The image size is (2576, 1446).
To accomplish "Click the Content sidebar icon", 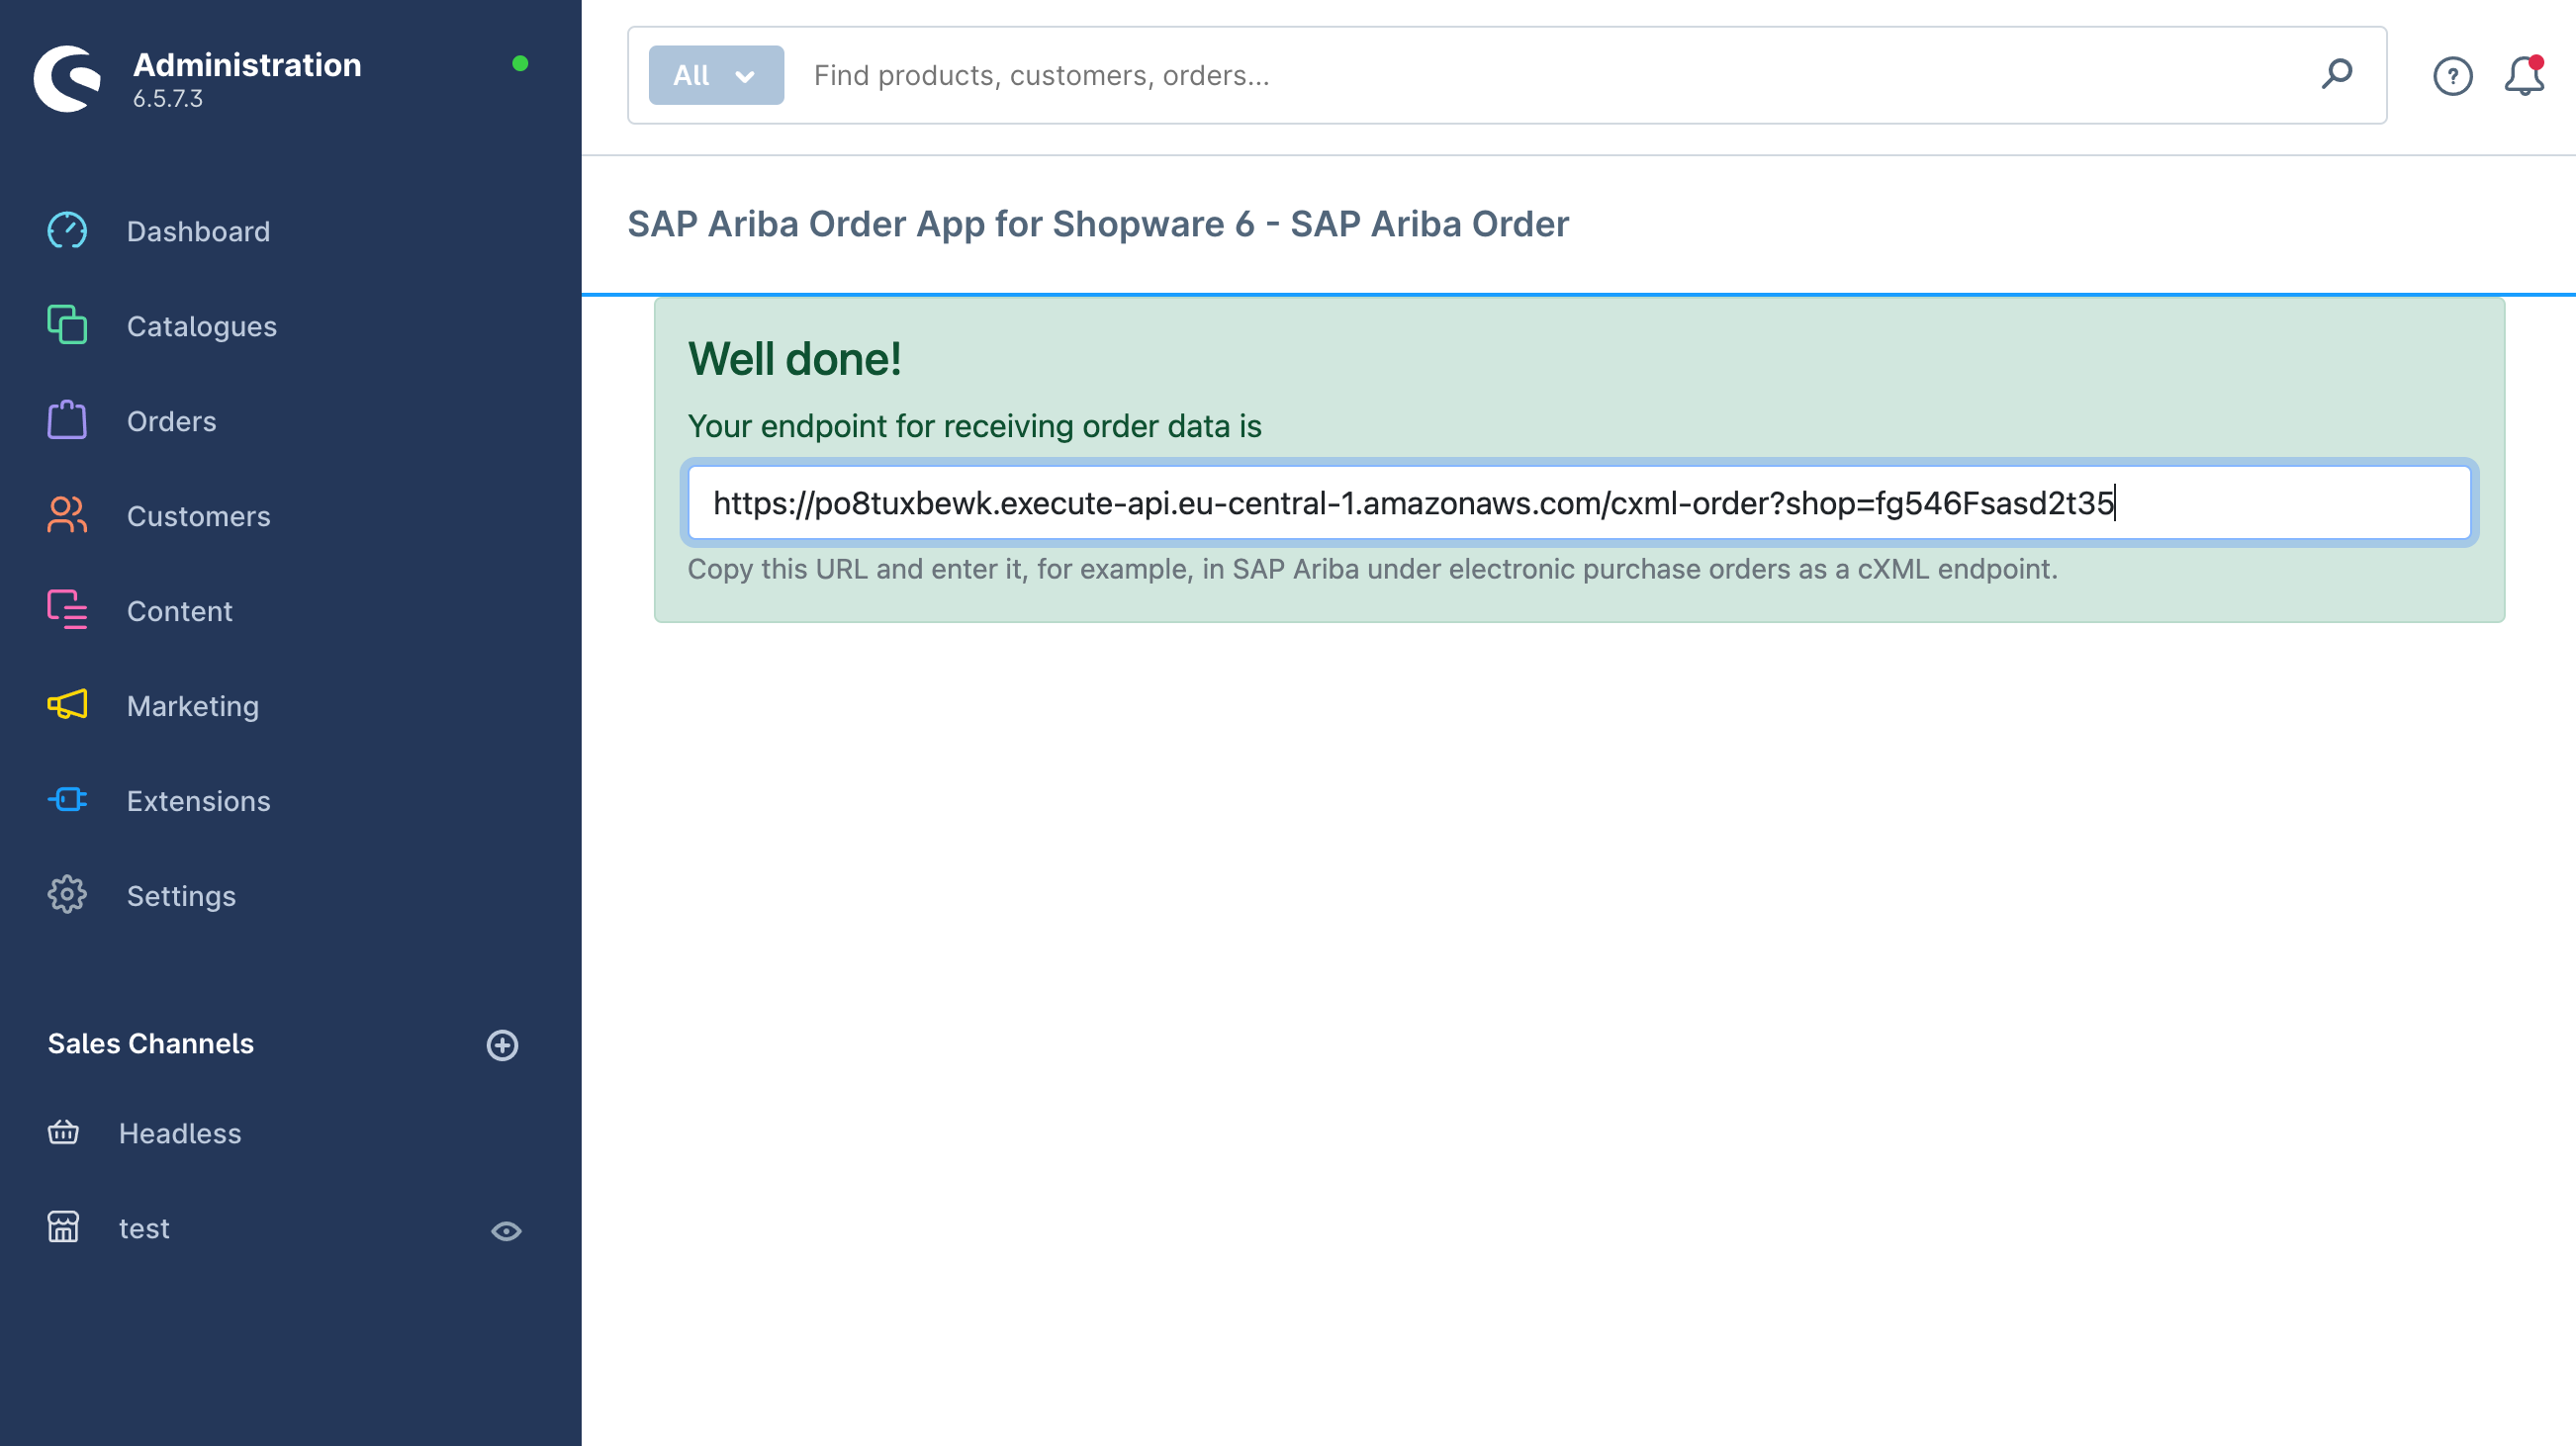I will tap(67, 610).
